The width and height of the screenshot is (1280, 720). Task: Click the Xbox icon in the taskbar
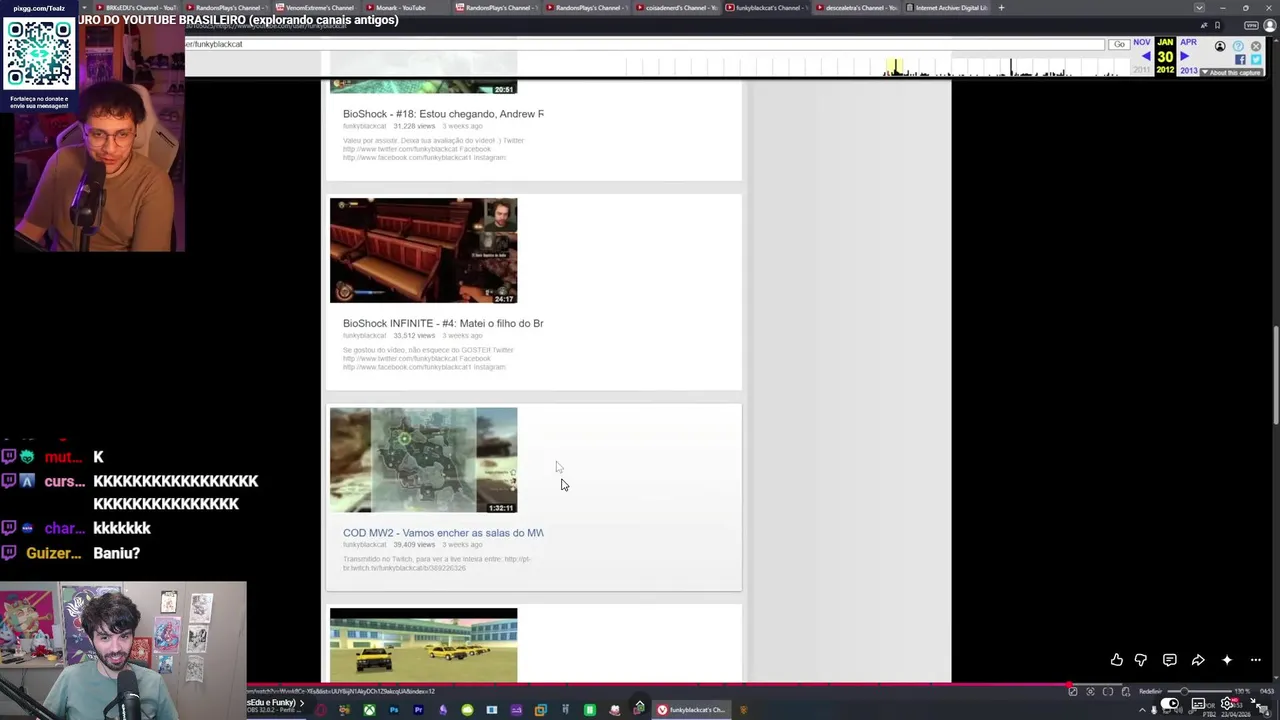point(369,710)
